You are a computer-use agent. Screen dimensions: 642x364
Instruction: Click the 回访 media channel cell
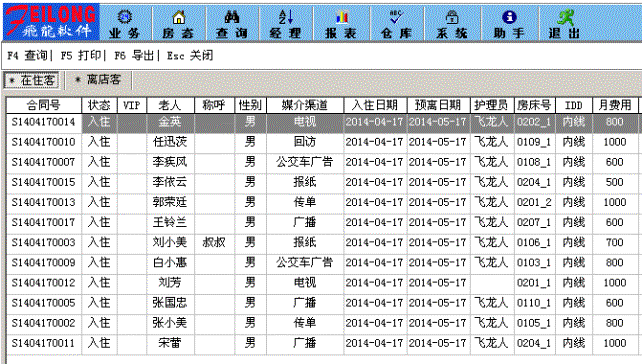[x=305, y=142]
